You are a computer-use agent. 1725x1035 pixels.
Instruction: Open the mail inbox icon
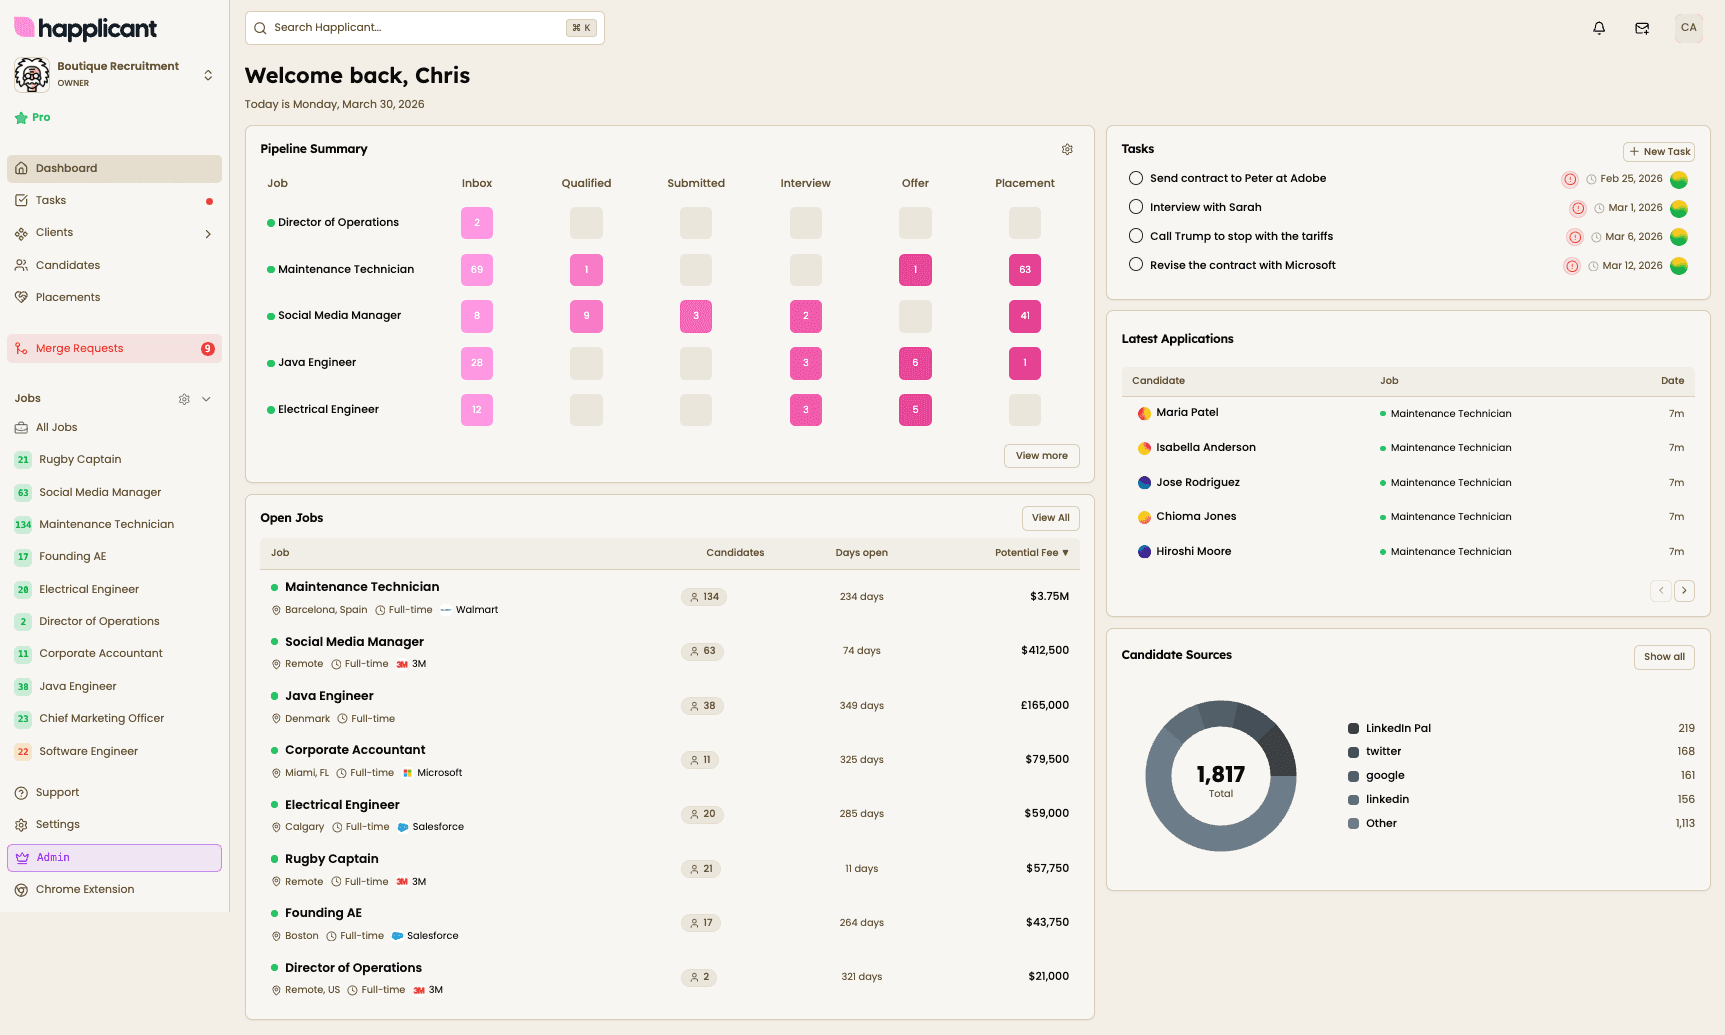point(1642,28)
